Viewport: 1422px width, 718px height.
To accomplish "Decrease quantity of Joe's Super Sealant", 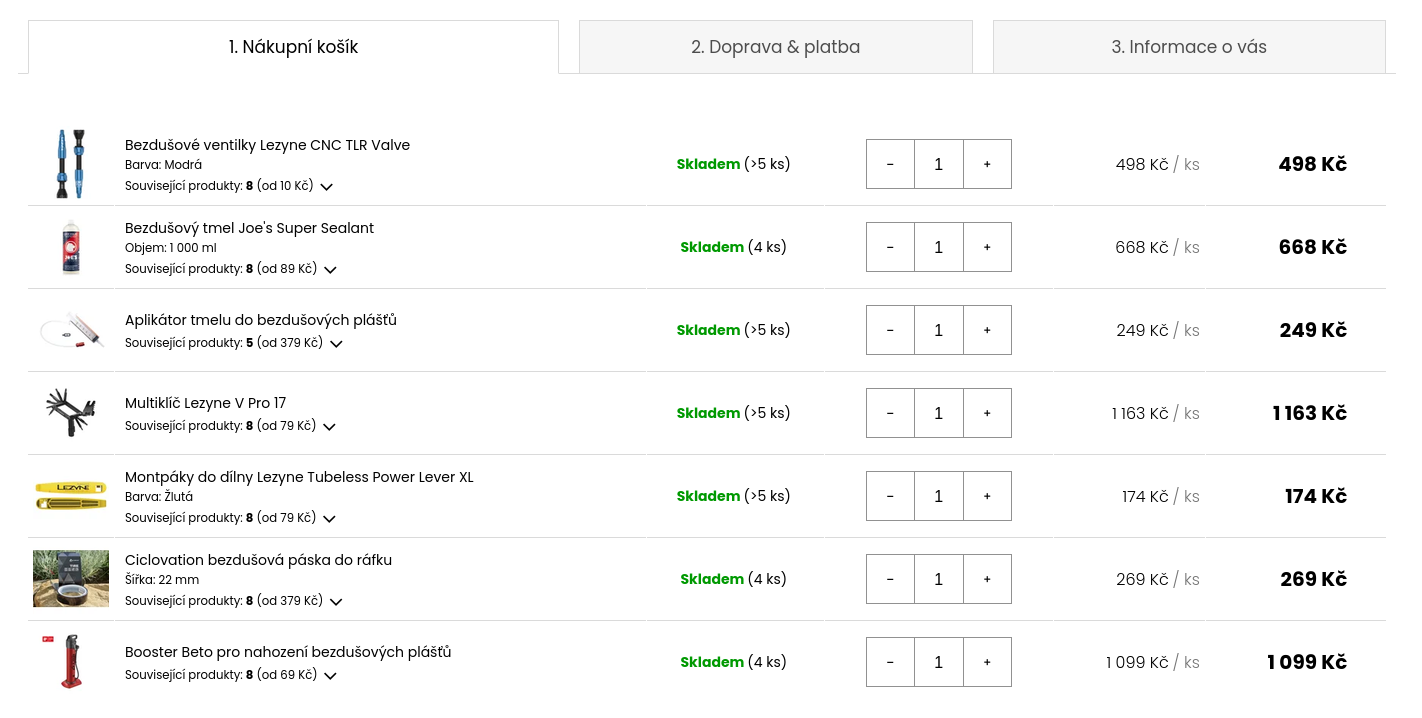I will 890,247.
